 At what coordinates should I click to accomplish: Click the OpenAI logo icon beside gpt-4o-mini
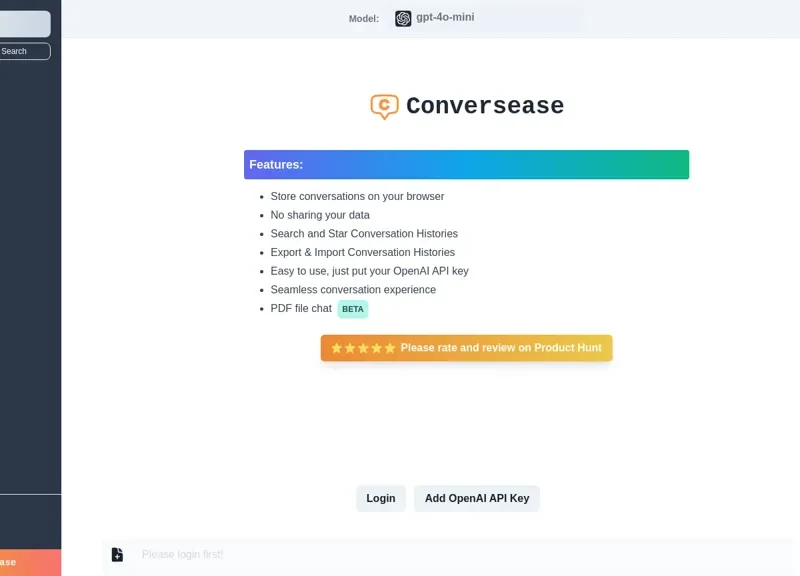(x=403, y=18)
